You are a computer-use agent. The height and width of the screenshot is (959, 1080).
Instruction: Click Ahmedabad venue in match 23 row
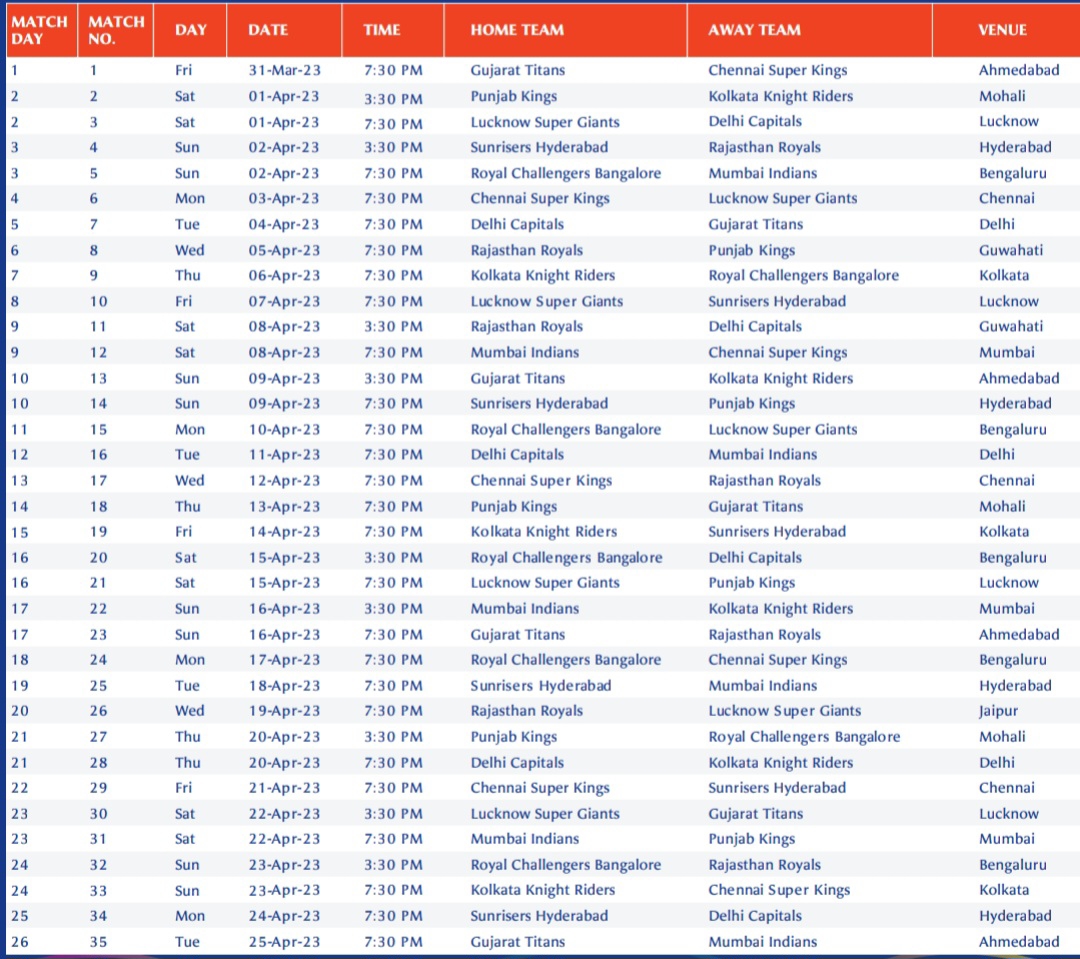click(1019, 635)
